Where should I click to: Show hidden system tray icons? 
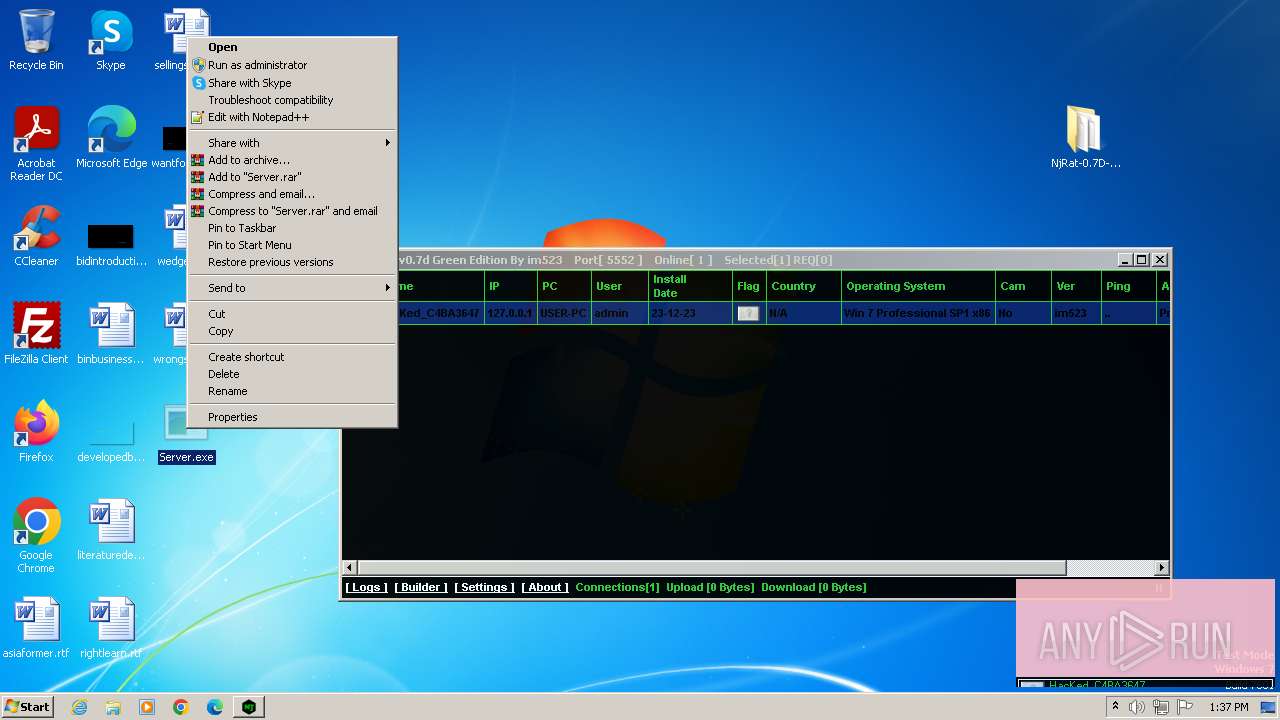pos(1115,707)
